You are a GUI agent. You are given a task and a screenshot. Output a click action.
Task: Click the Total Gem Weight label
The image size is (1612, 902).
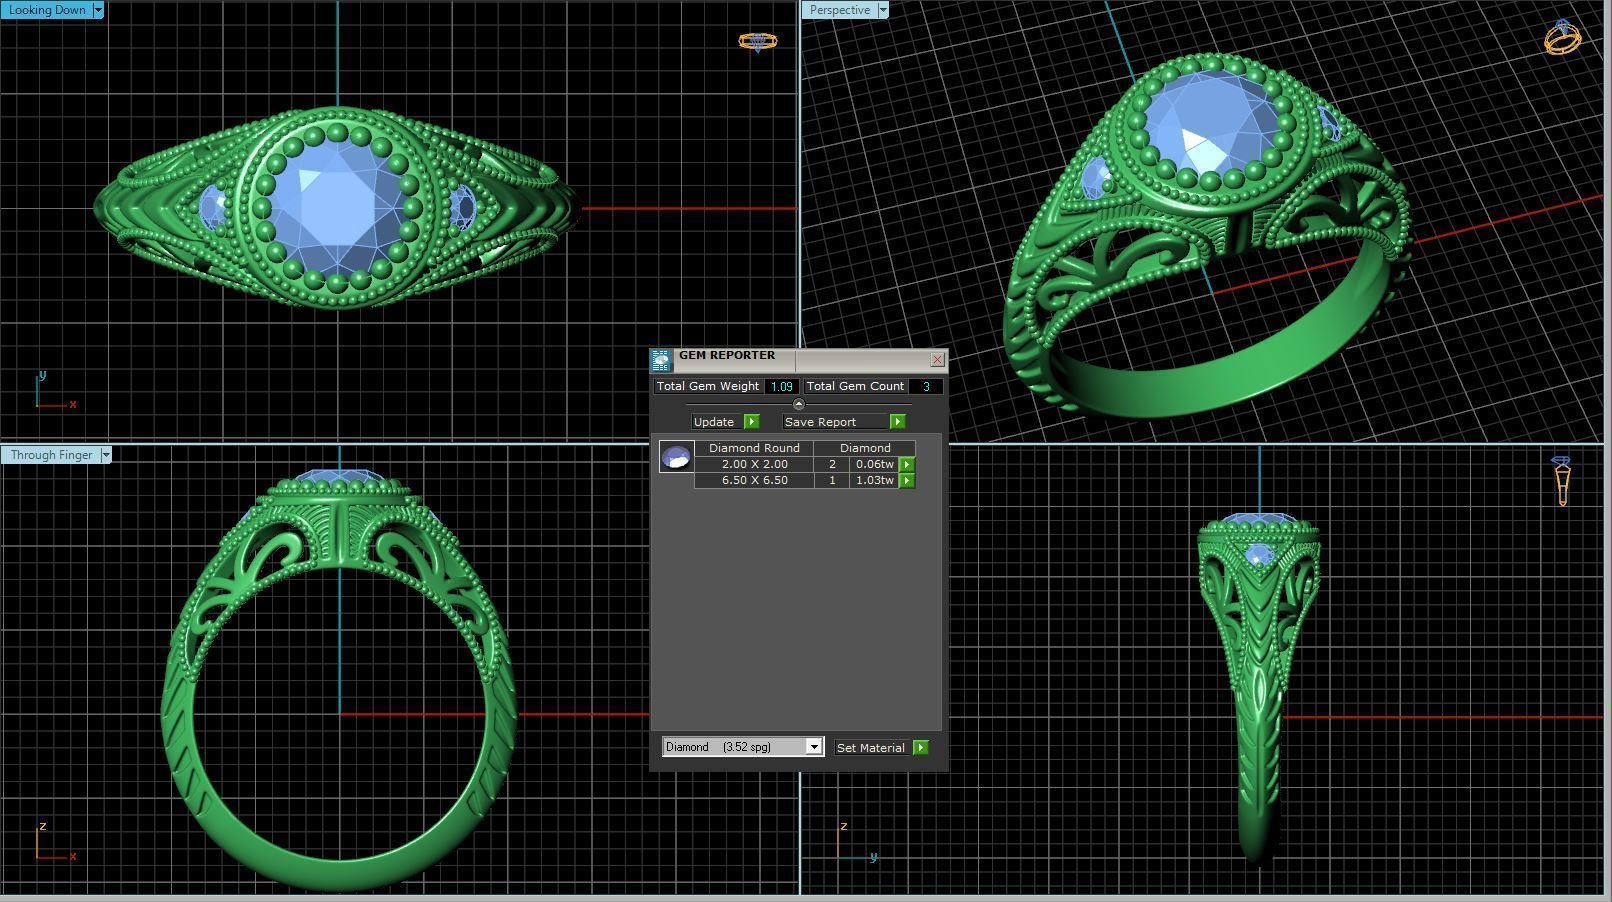point(708,386)
